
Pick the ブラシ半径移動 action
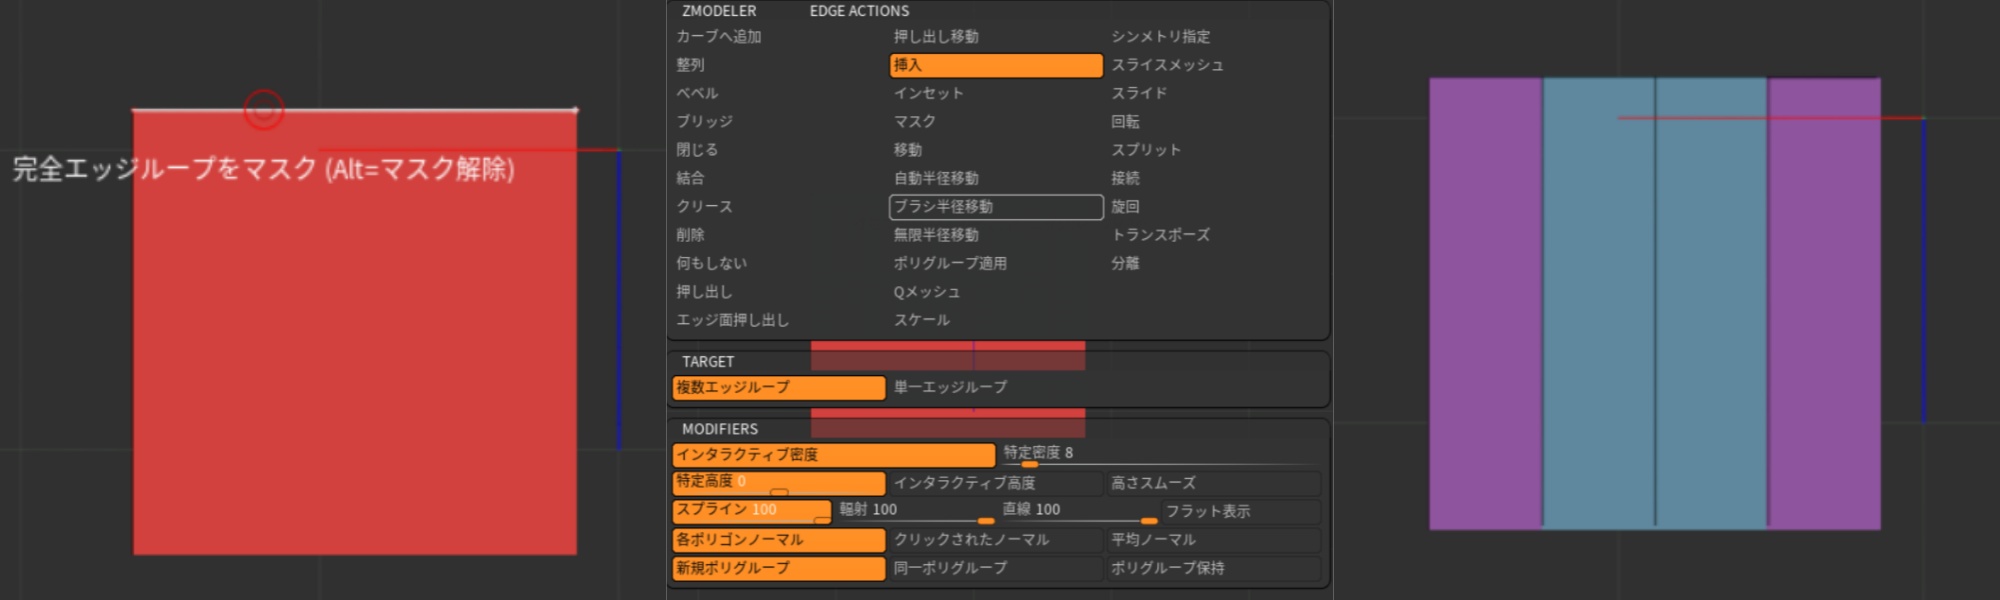[x=995, y=207]
